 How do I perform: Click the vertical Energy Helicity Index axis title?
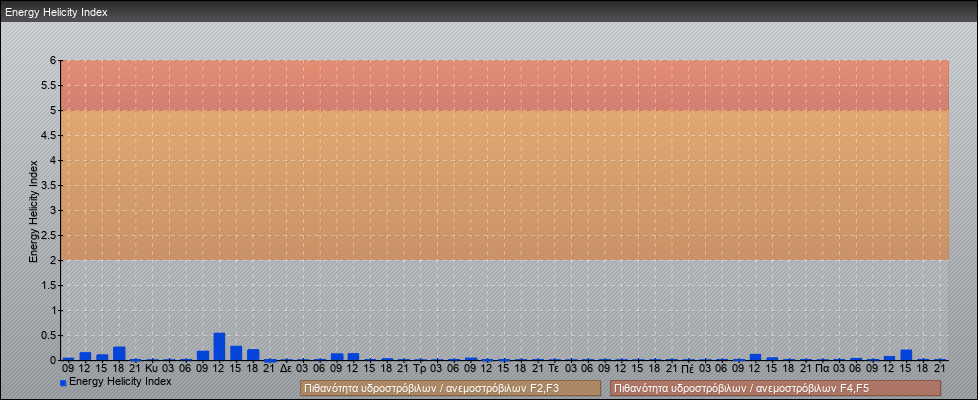point(34,211)
